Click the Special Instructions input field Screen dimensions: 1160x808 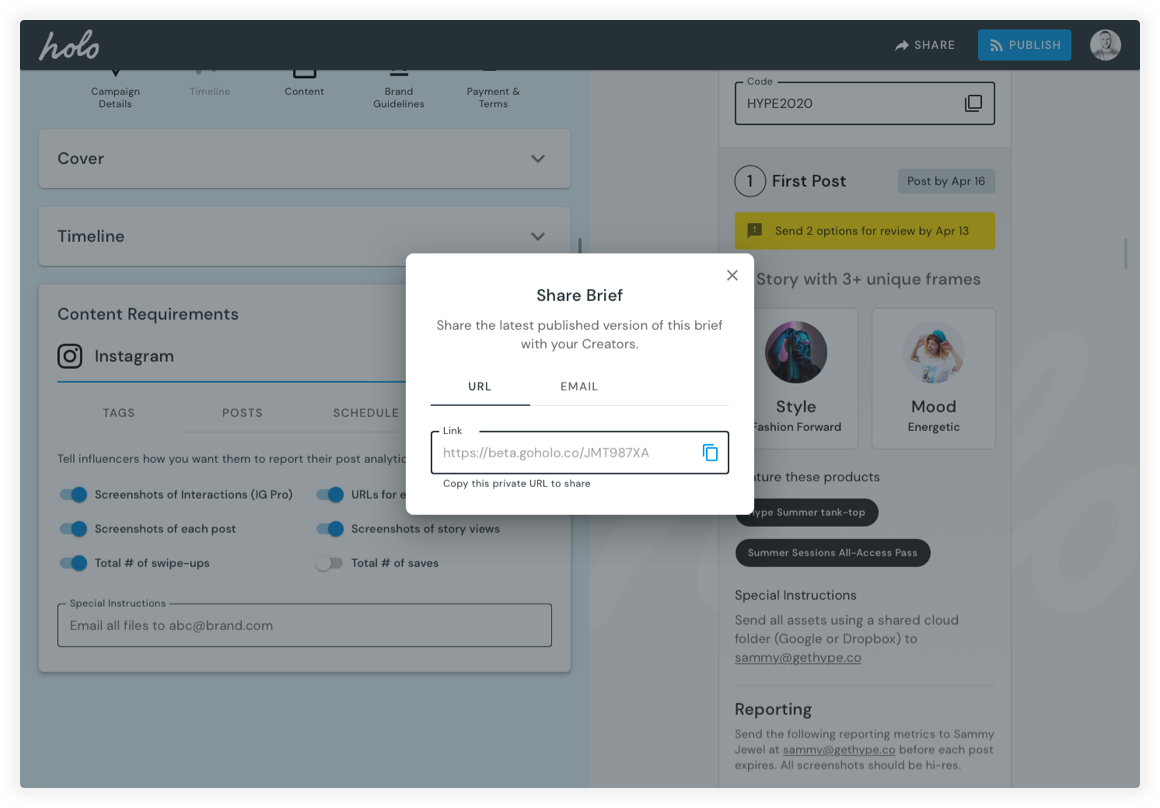click(304, 626)
